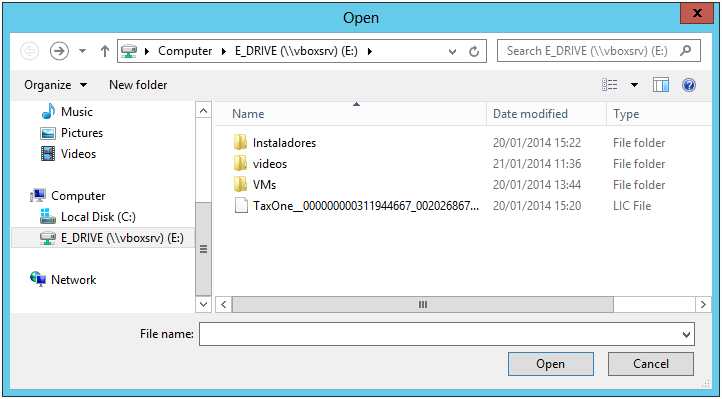Click the VMs folder icon
The image size is (722, 399).
[x=240, y=185]
